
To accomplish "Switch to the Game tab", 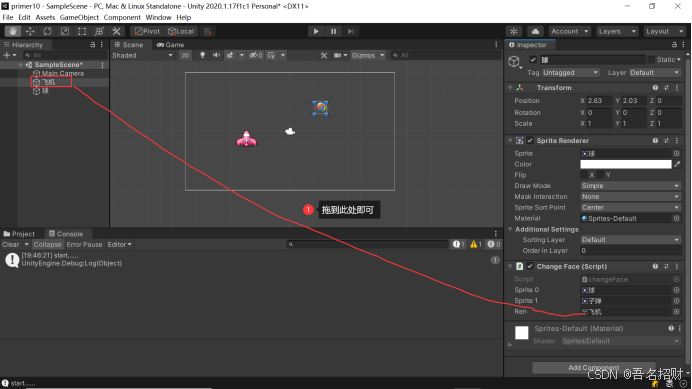I will point(170,45).
